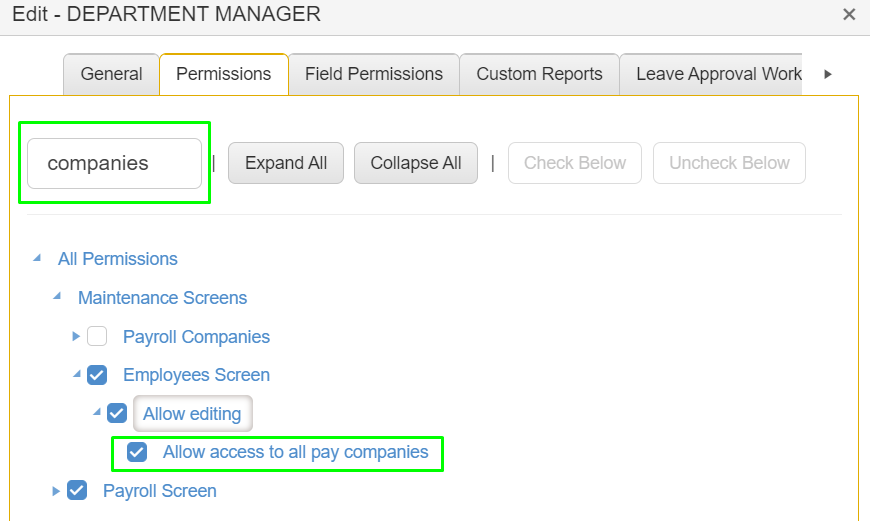Collapse the Employees Screen node
The width and height of the screenshot is (870, 521).
click(x=77, y=374)
